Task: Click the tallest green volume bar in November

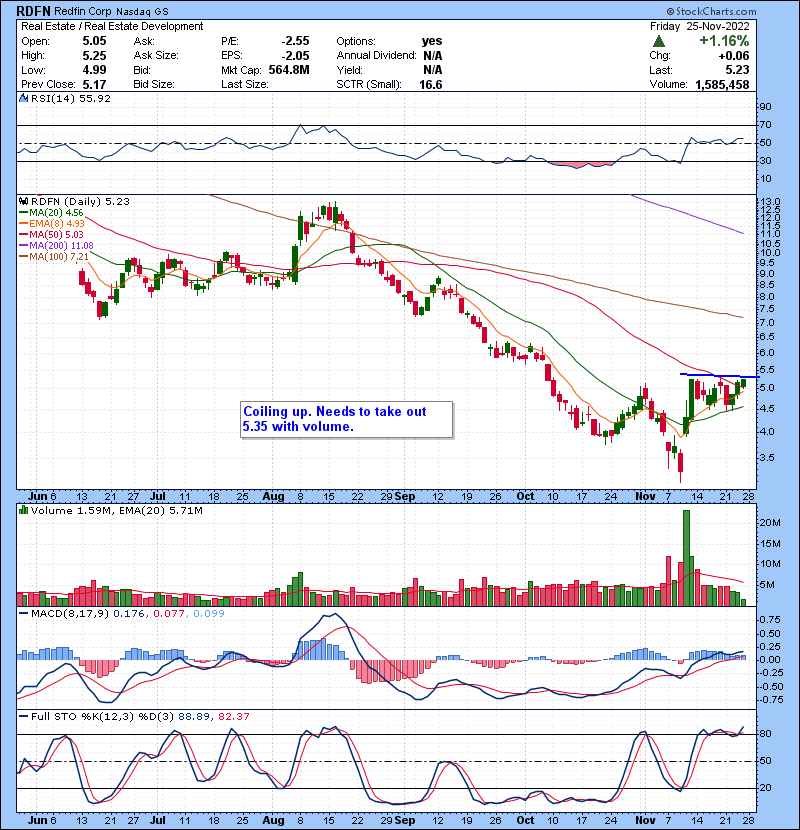Action: 687,558
